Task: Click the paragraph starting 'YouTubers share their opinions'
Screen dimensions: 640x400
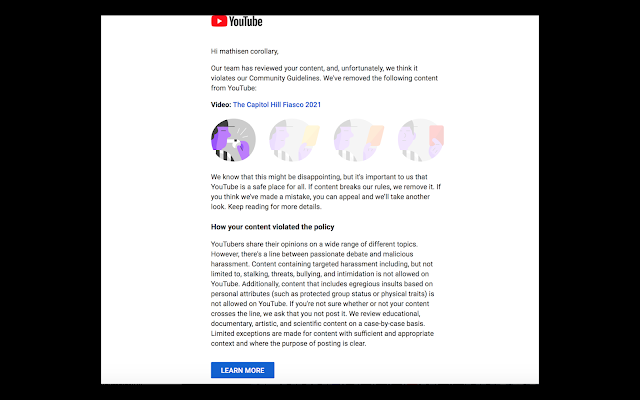Action: [322, 294]
